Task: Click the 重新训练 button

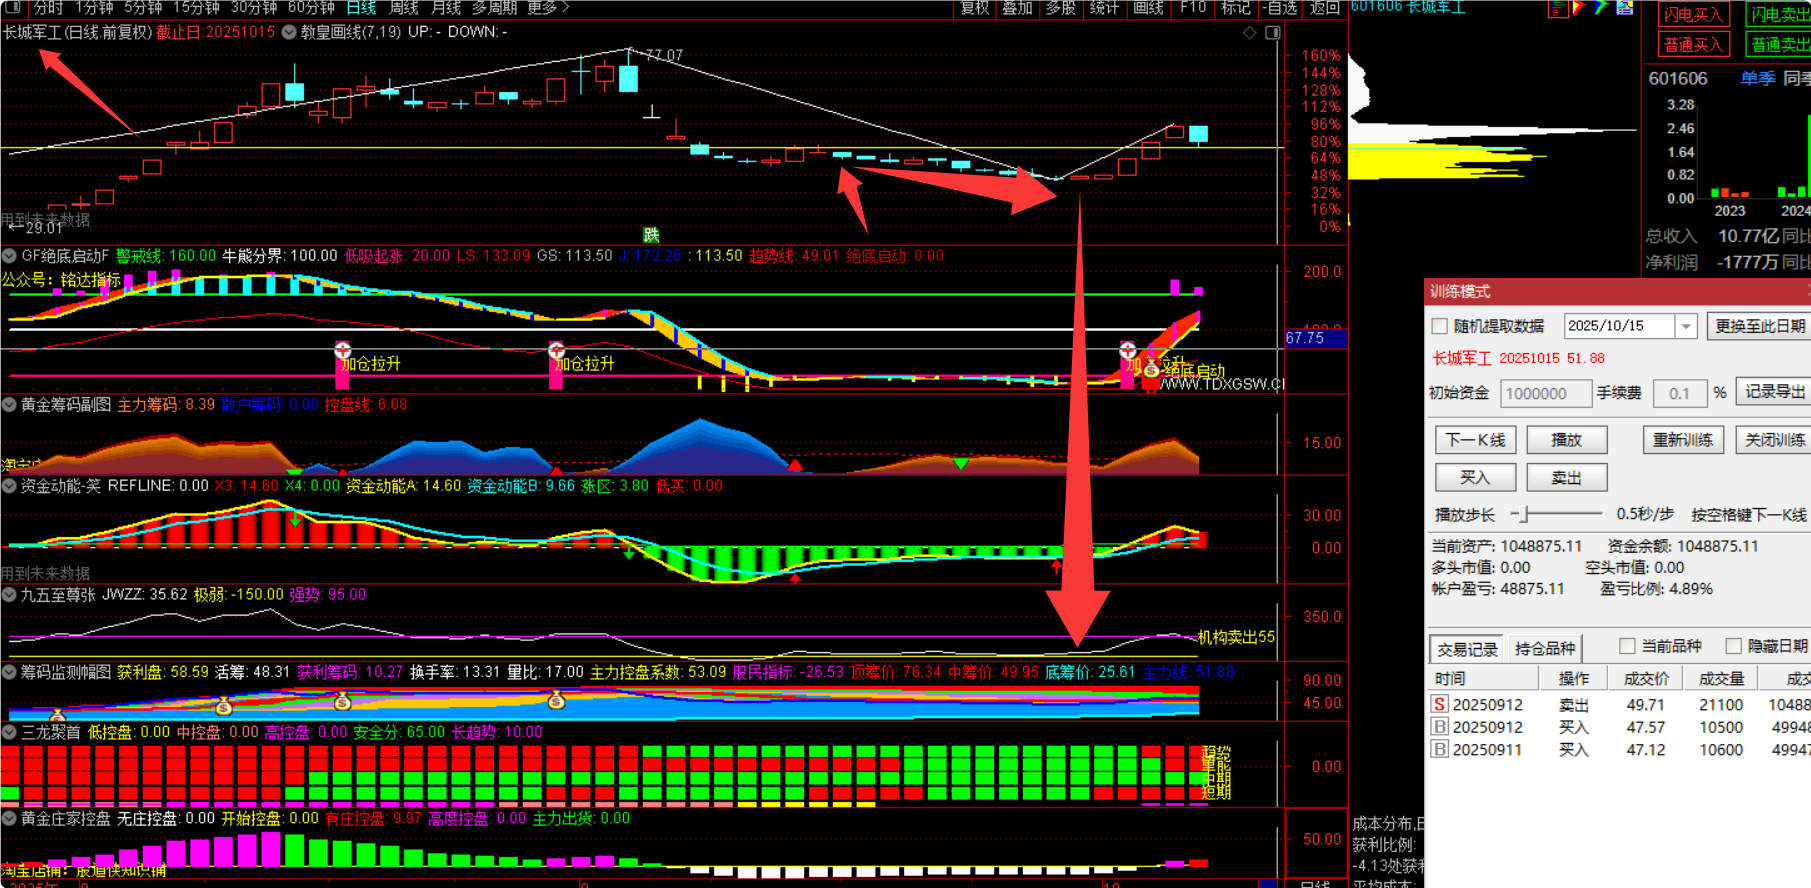Action: click(x=1682, y=440)
